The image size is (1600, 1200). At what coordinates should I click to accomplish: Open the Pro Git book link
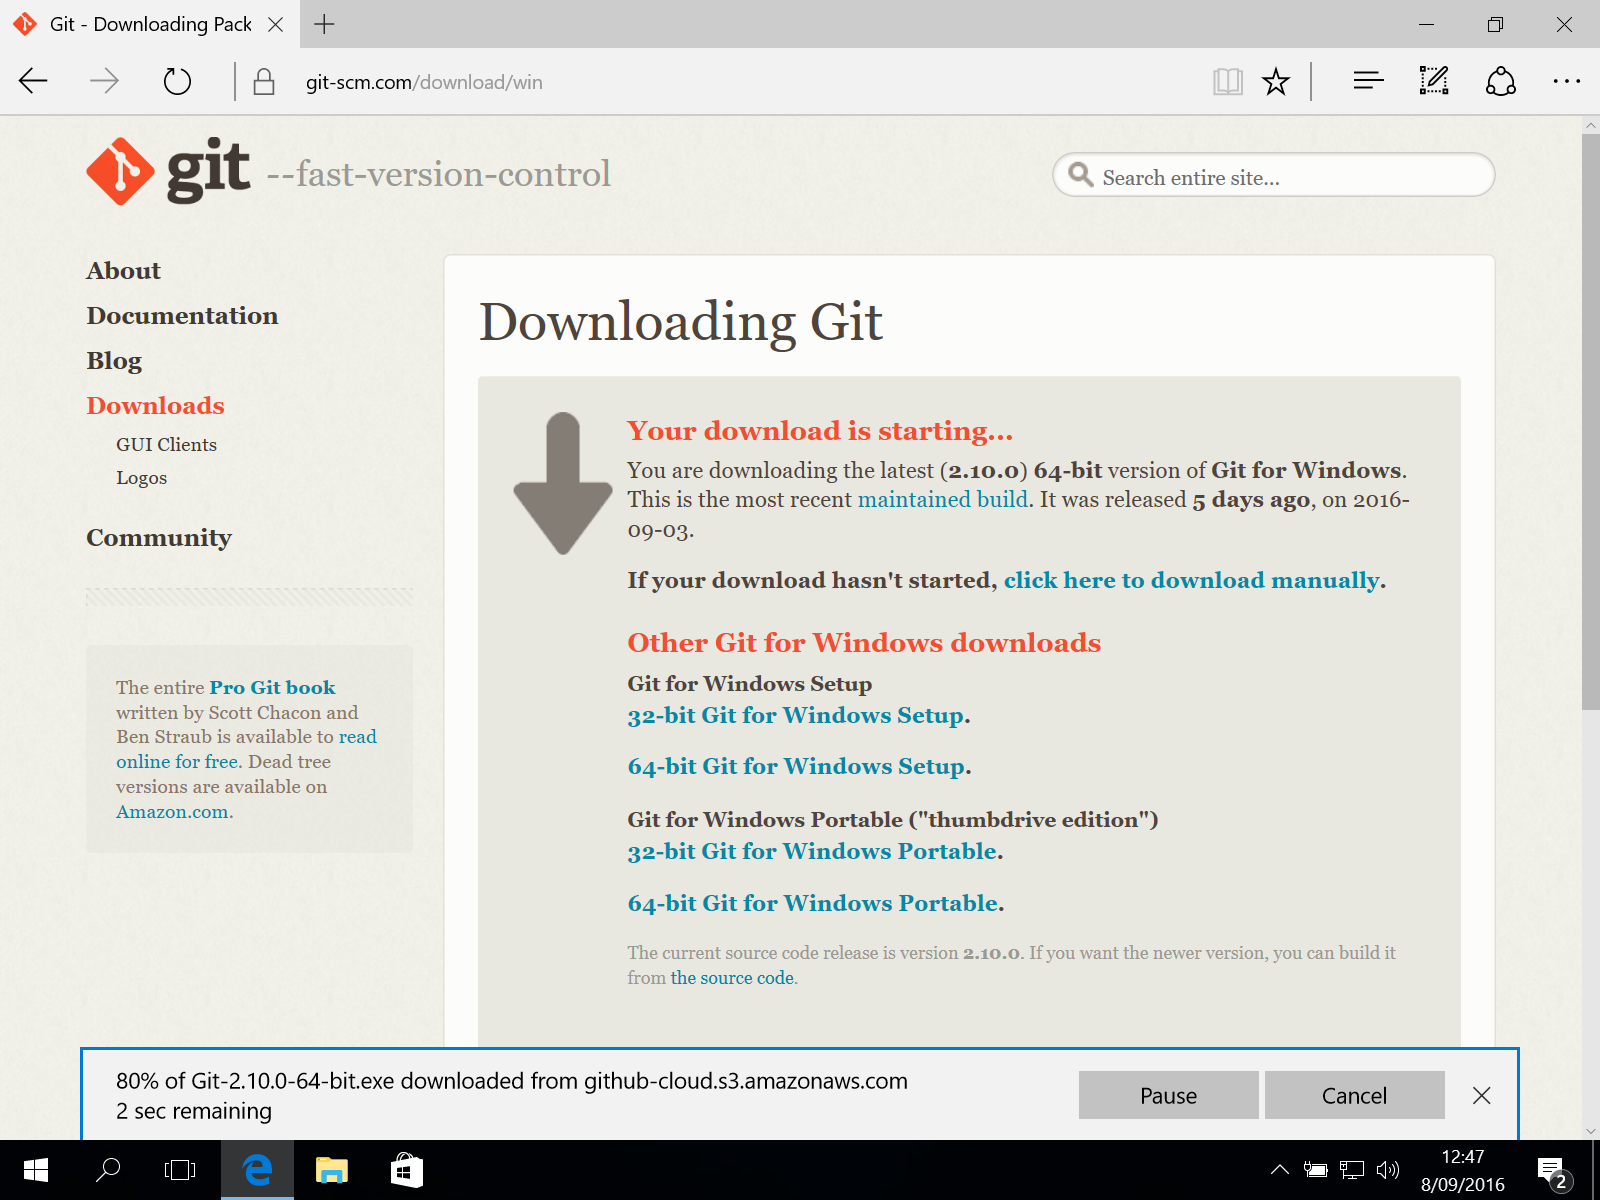coord(272,688)
